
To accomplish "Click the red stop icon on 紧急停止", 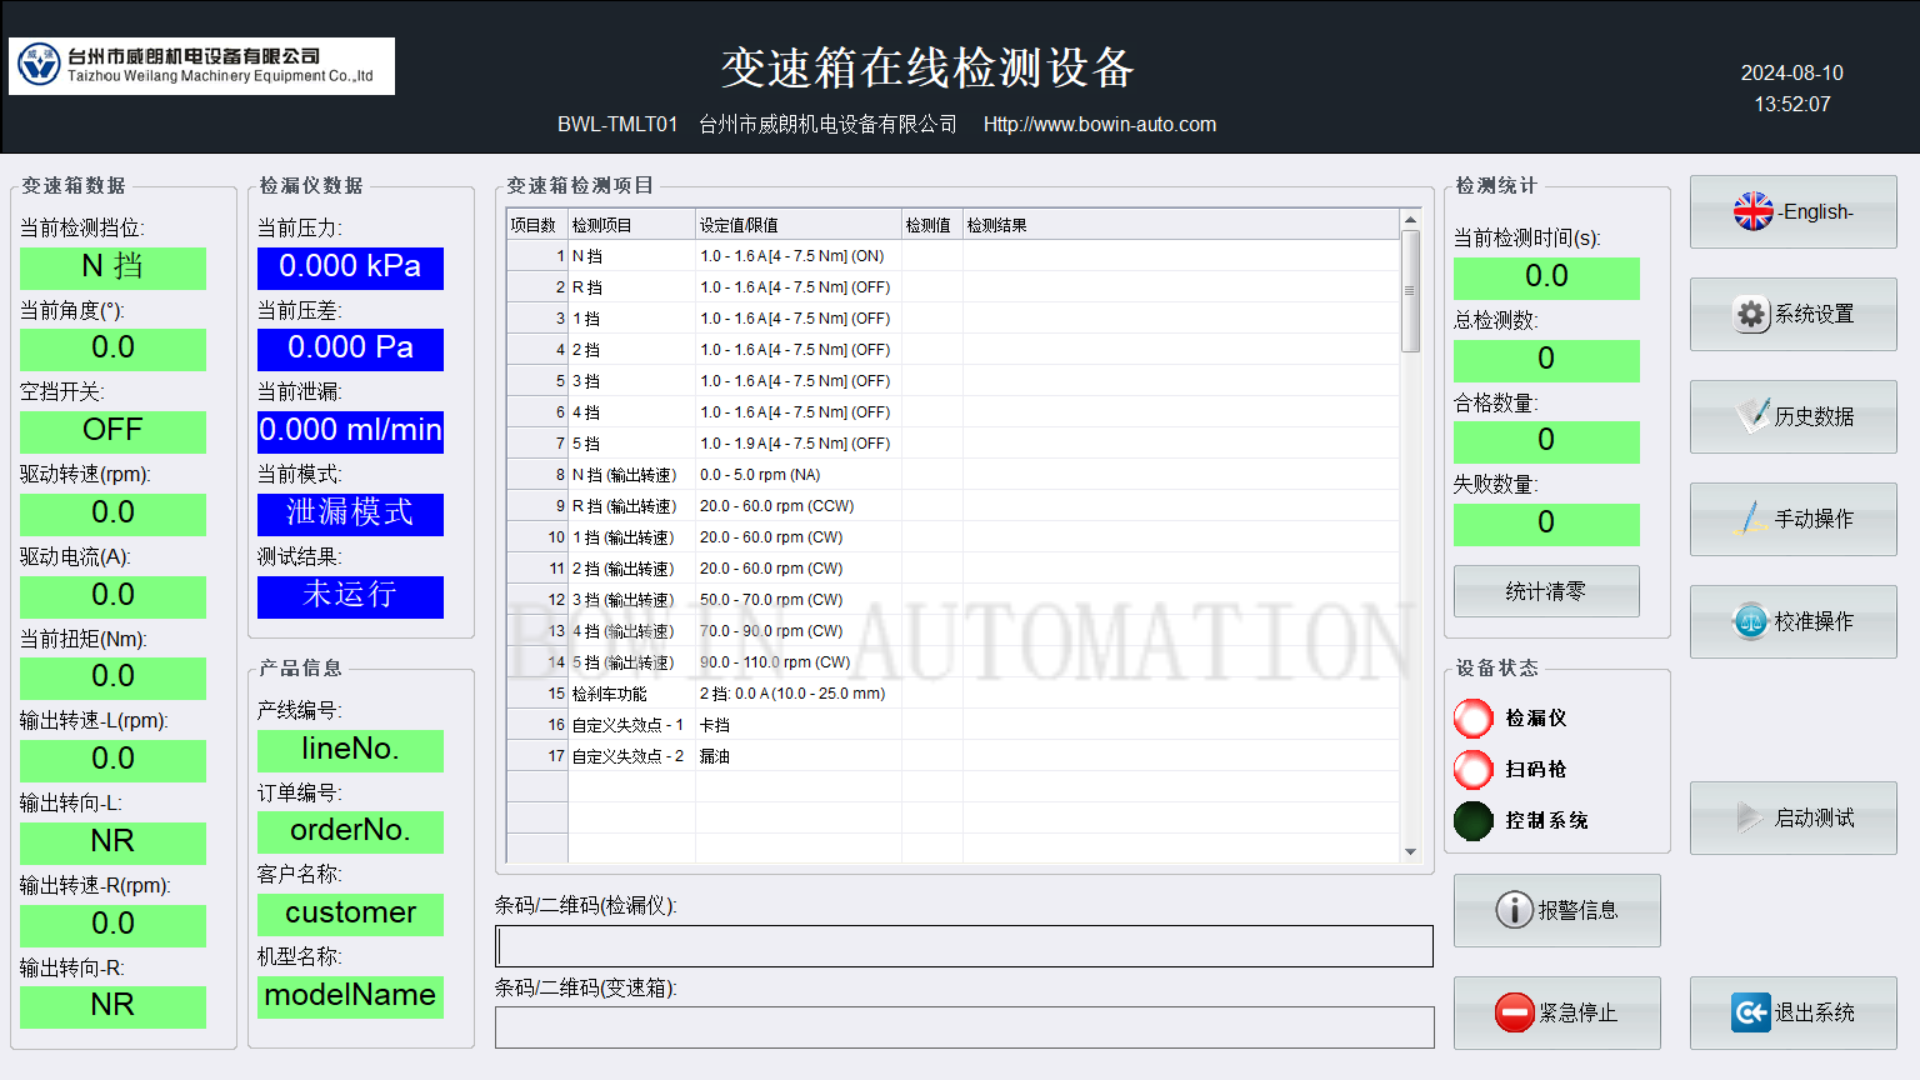I will 1514,1012.
